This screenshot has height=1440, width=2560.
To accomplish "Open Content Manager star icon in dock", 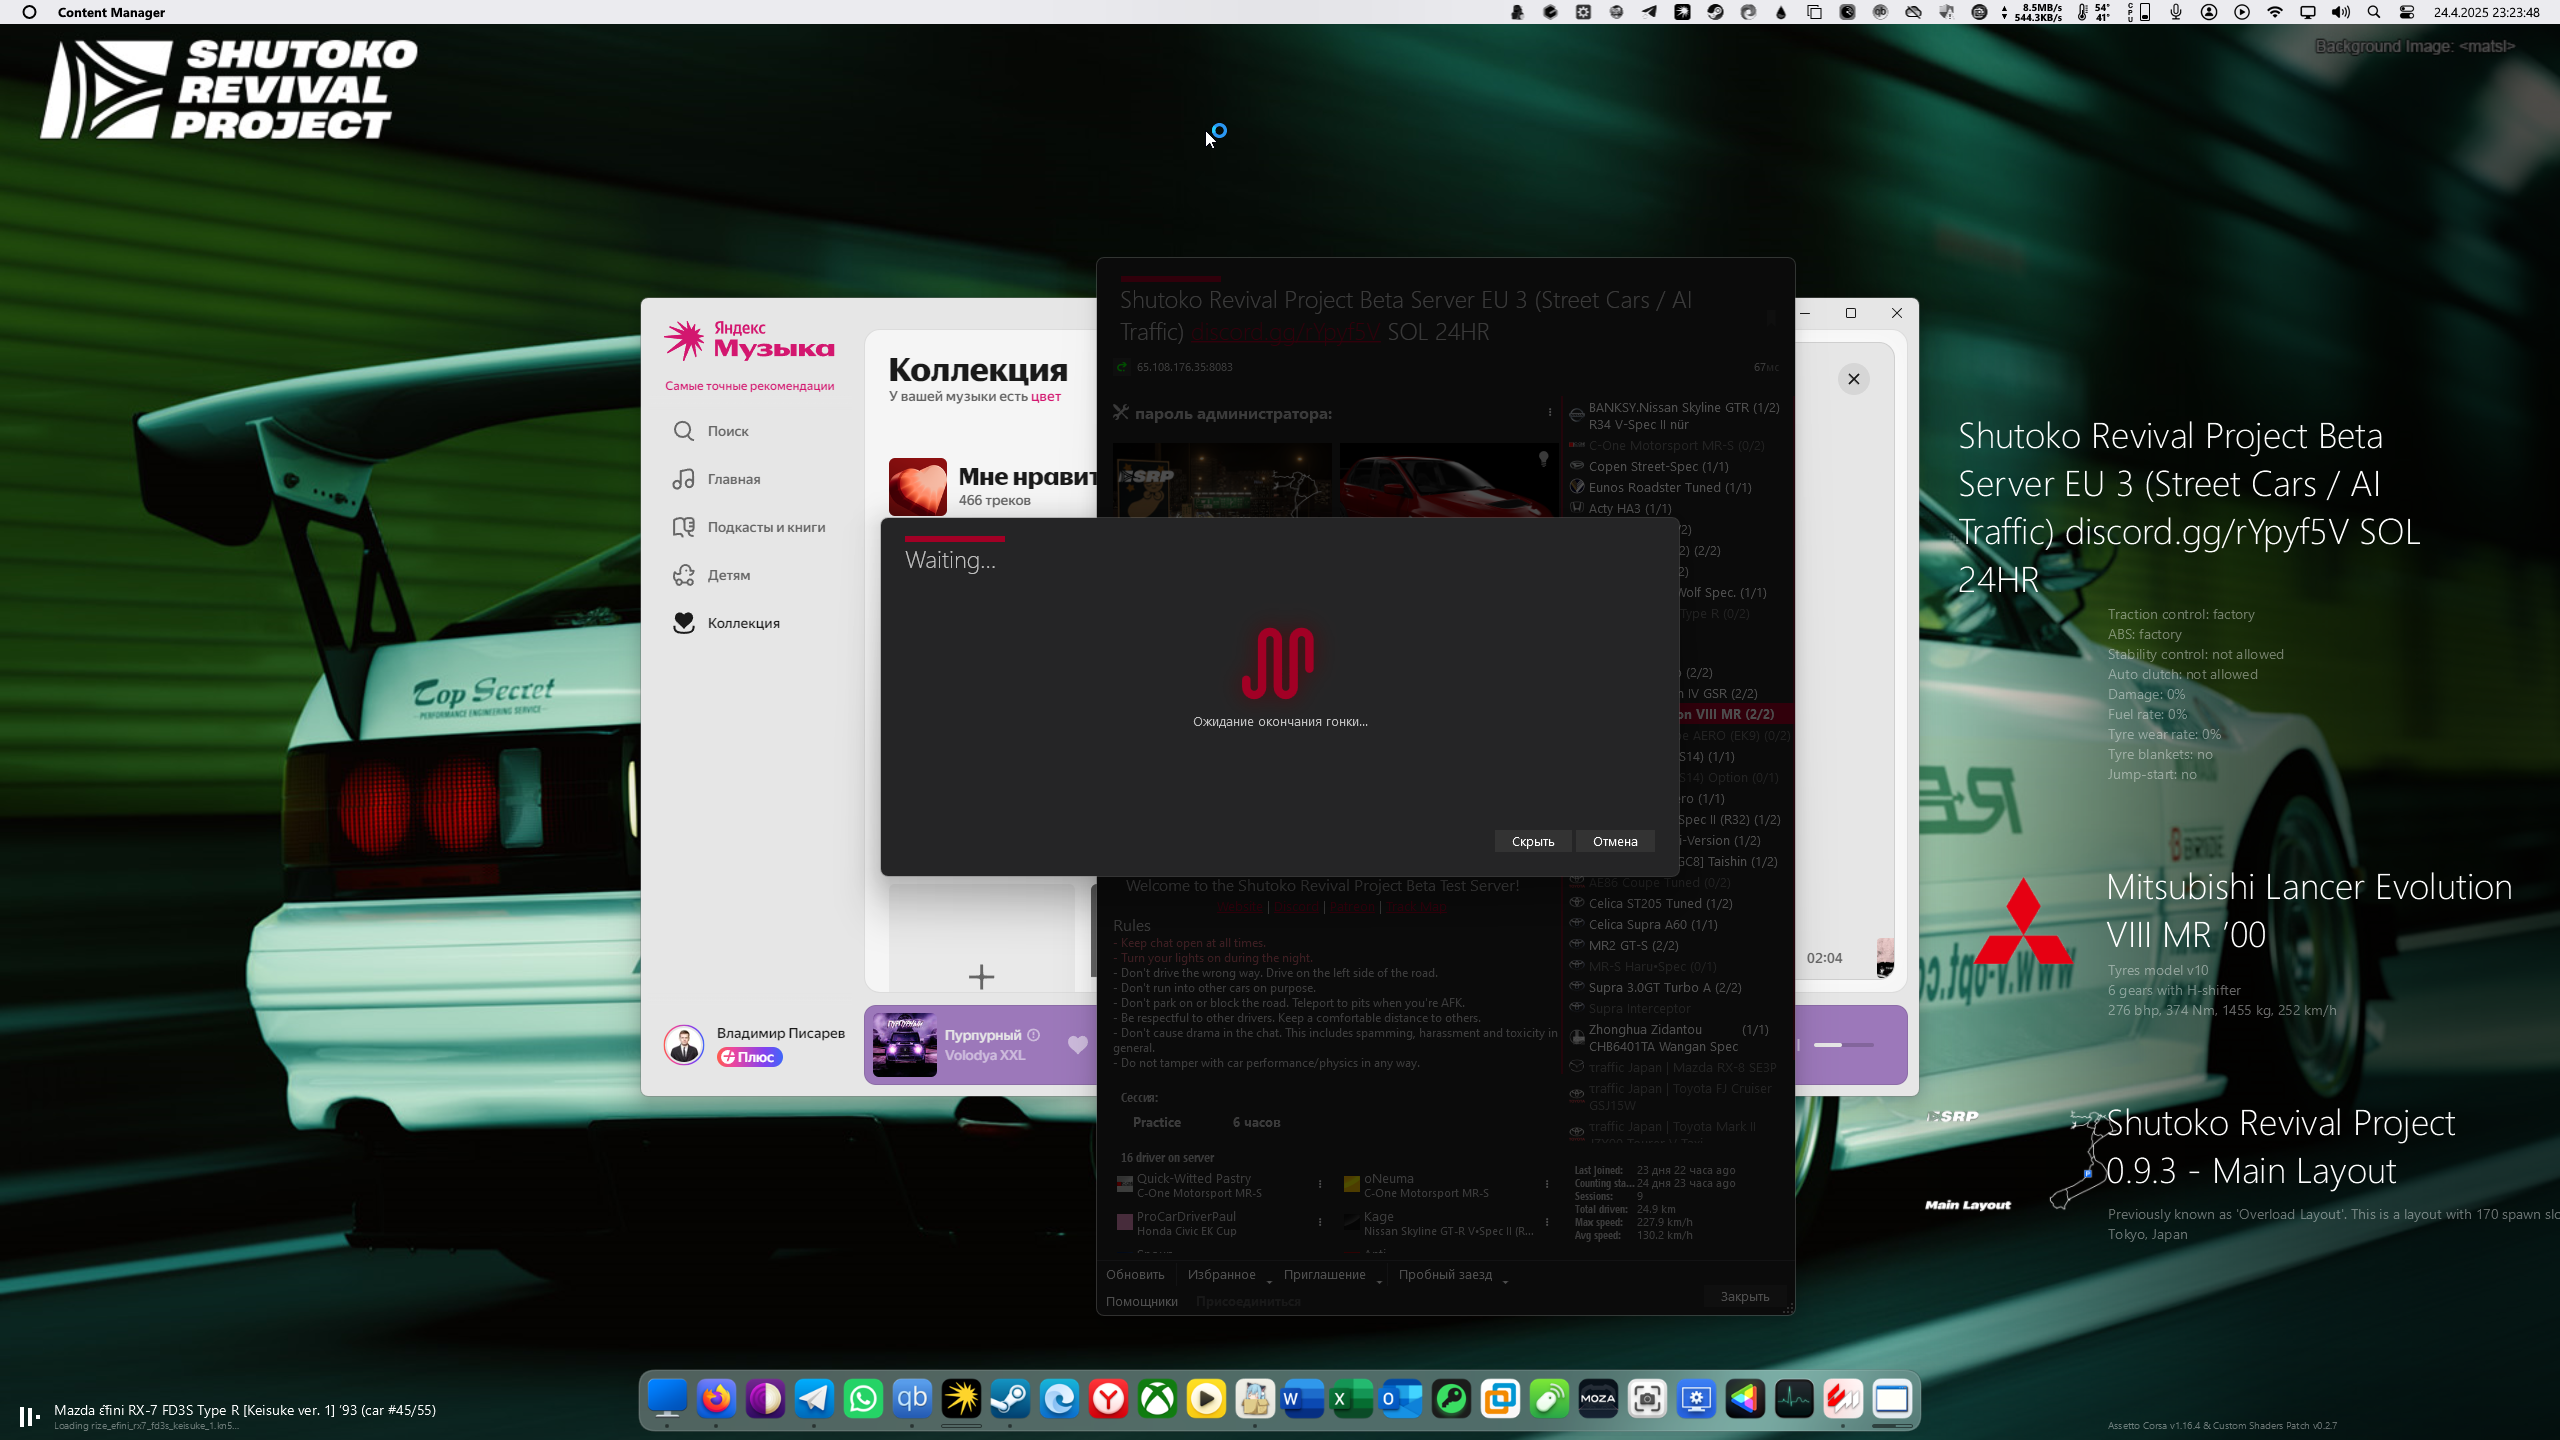I will (x=961, y=1398).
